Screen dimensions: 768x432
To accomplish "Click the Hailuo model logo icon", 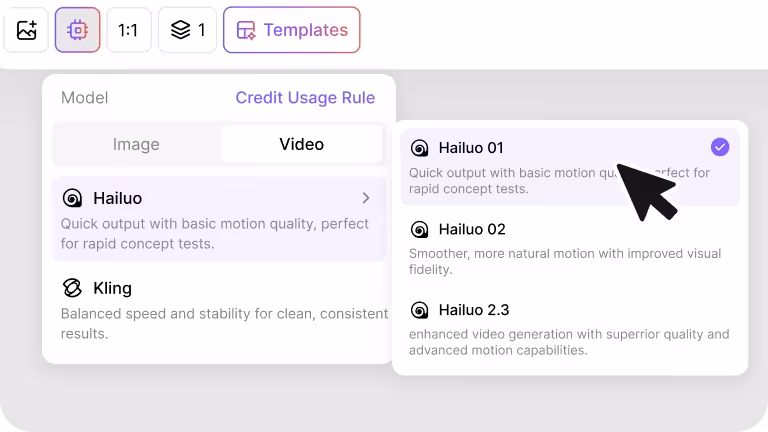I will [x=72, y=198].
